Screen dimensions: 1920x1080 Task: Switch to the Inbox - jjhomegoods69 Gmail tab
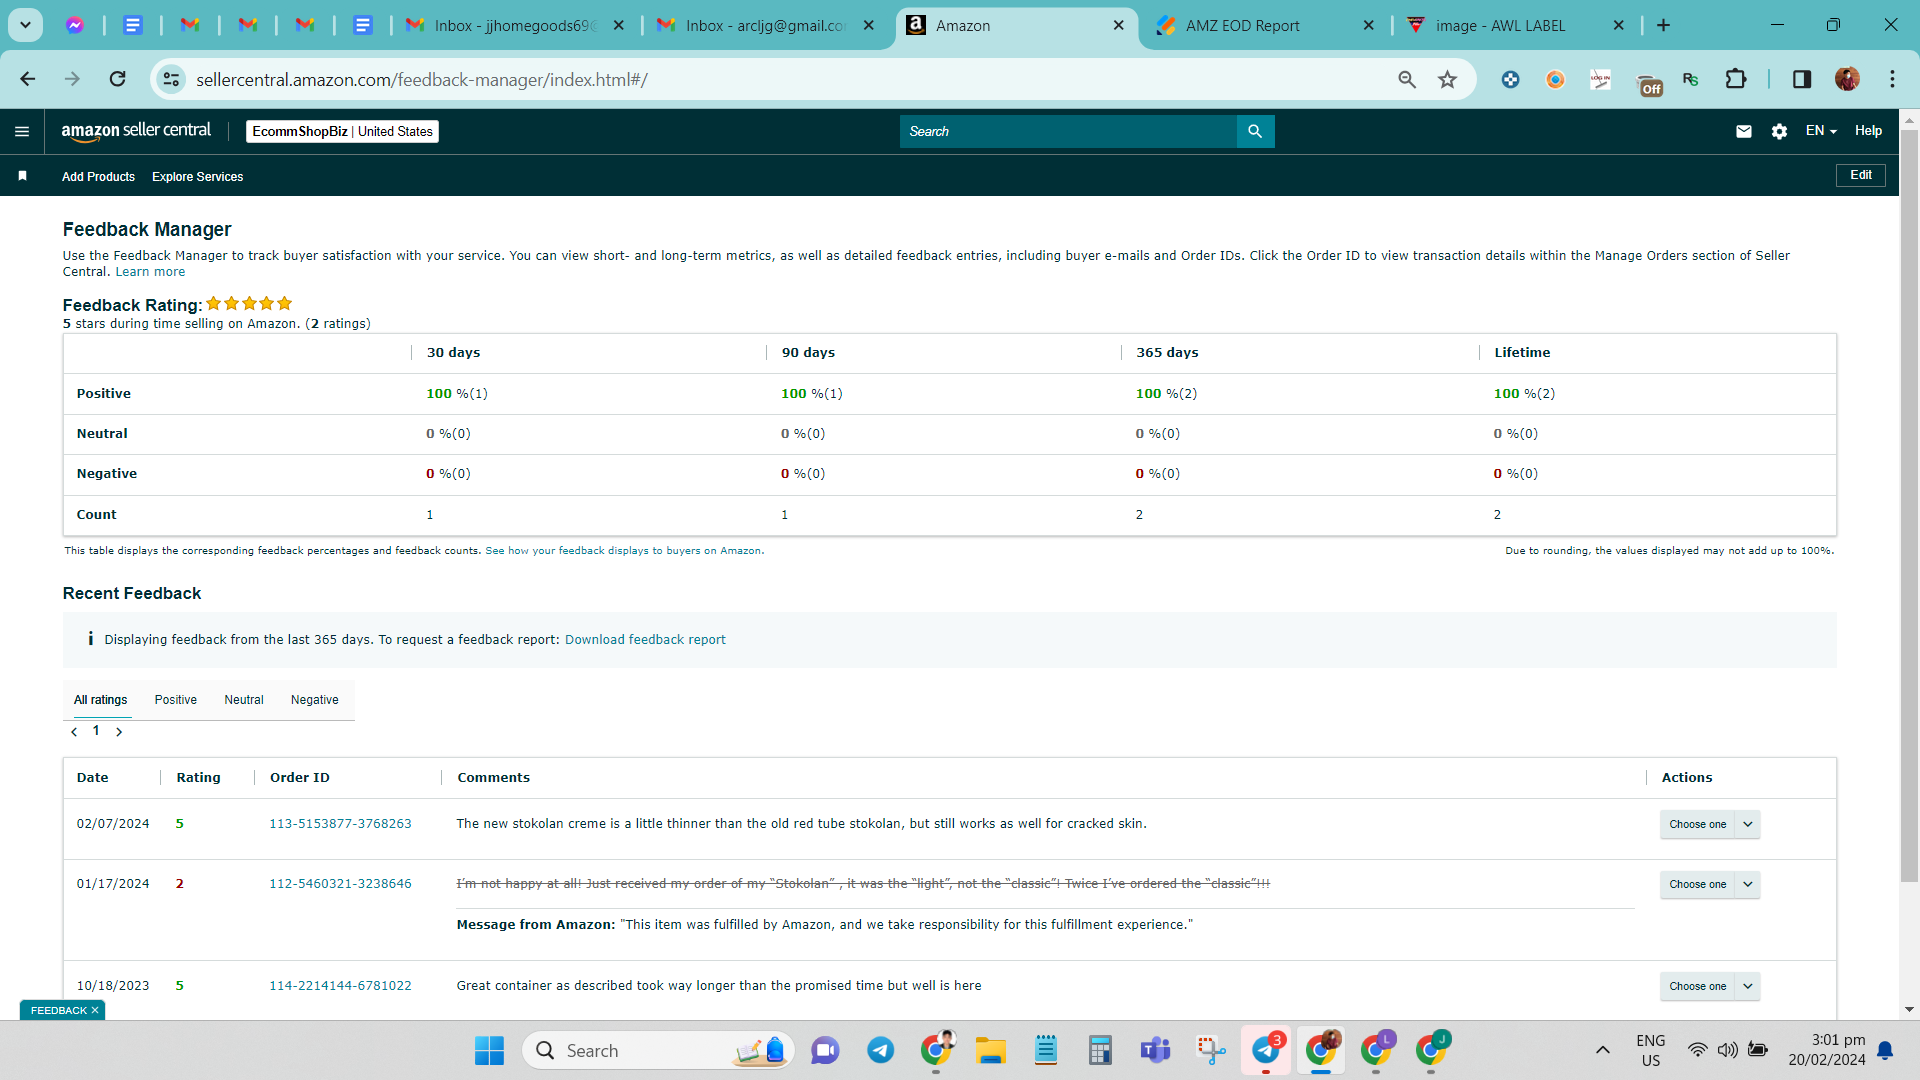pyautogui.click(x=514, y=25)
